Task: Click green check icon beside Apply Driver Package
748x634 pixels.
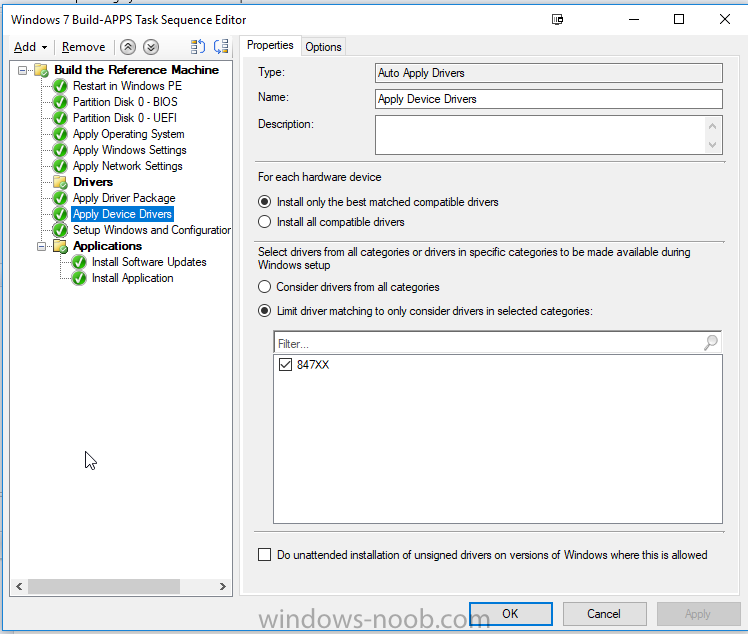Action: click(60, 198)
